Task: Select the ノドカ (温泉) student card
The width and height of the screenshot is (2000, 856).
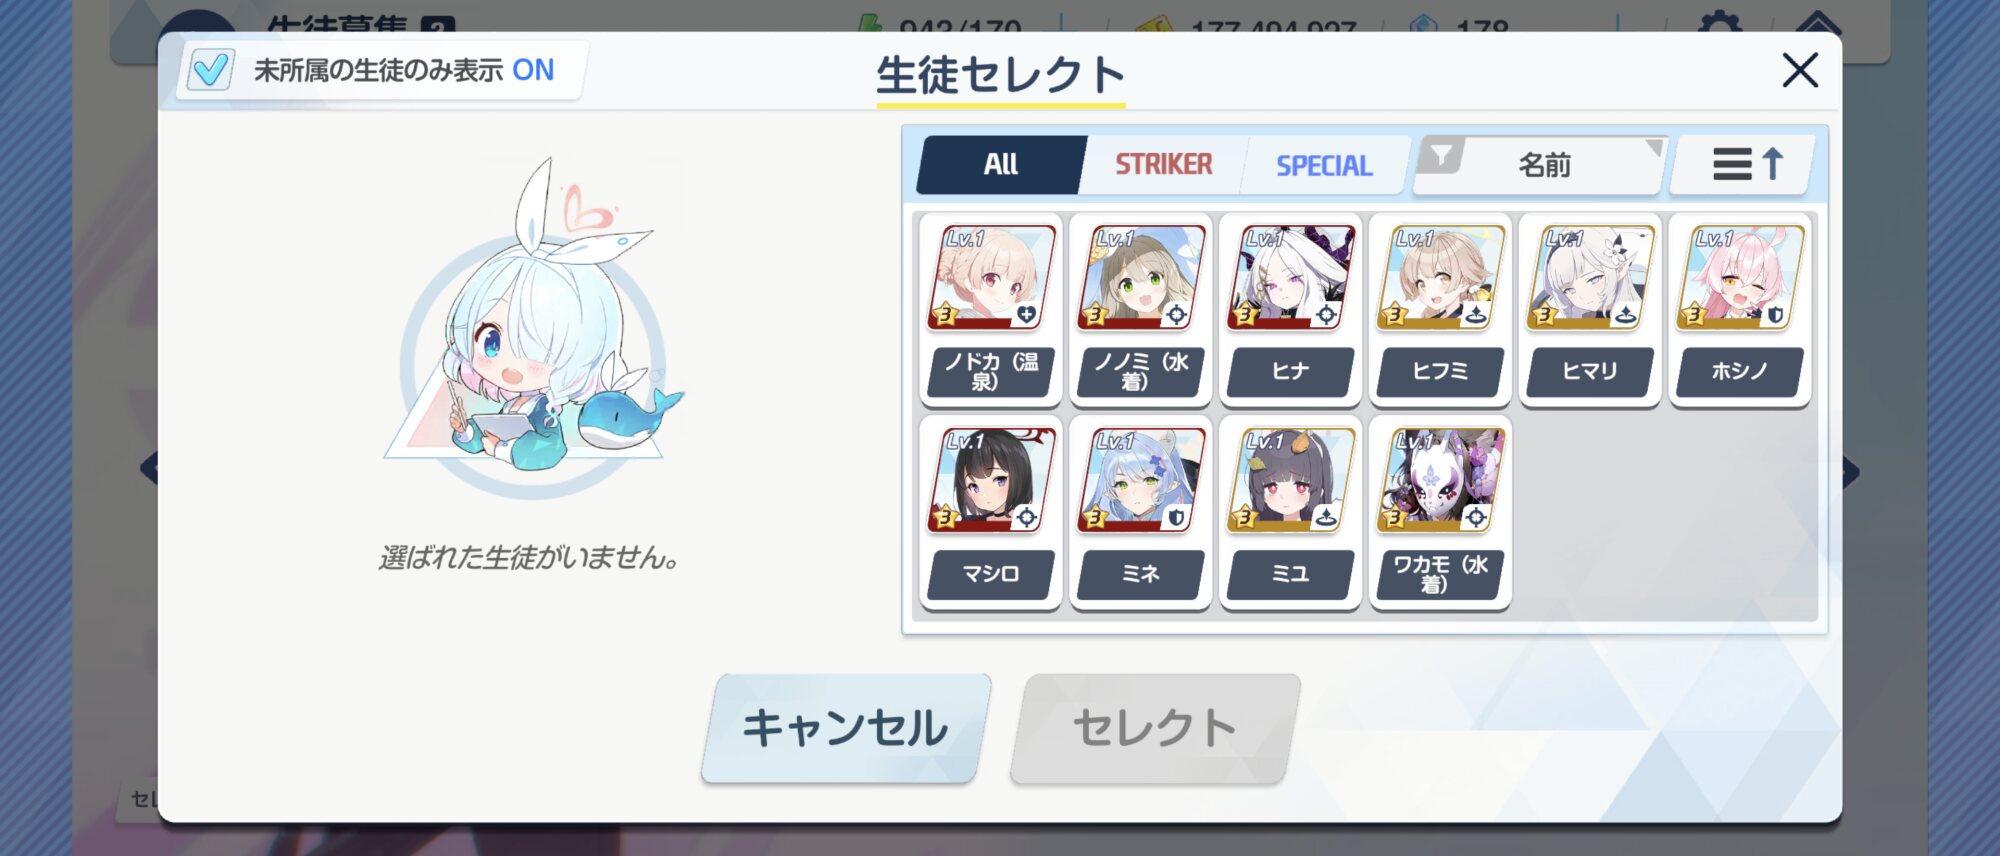Action: 990,310
